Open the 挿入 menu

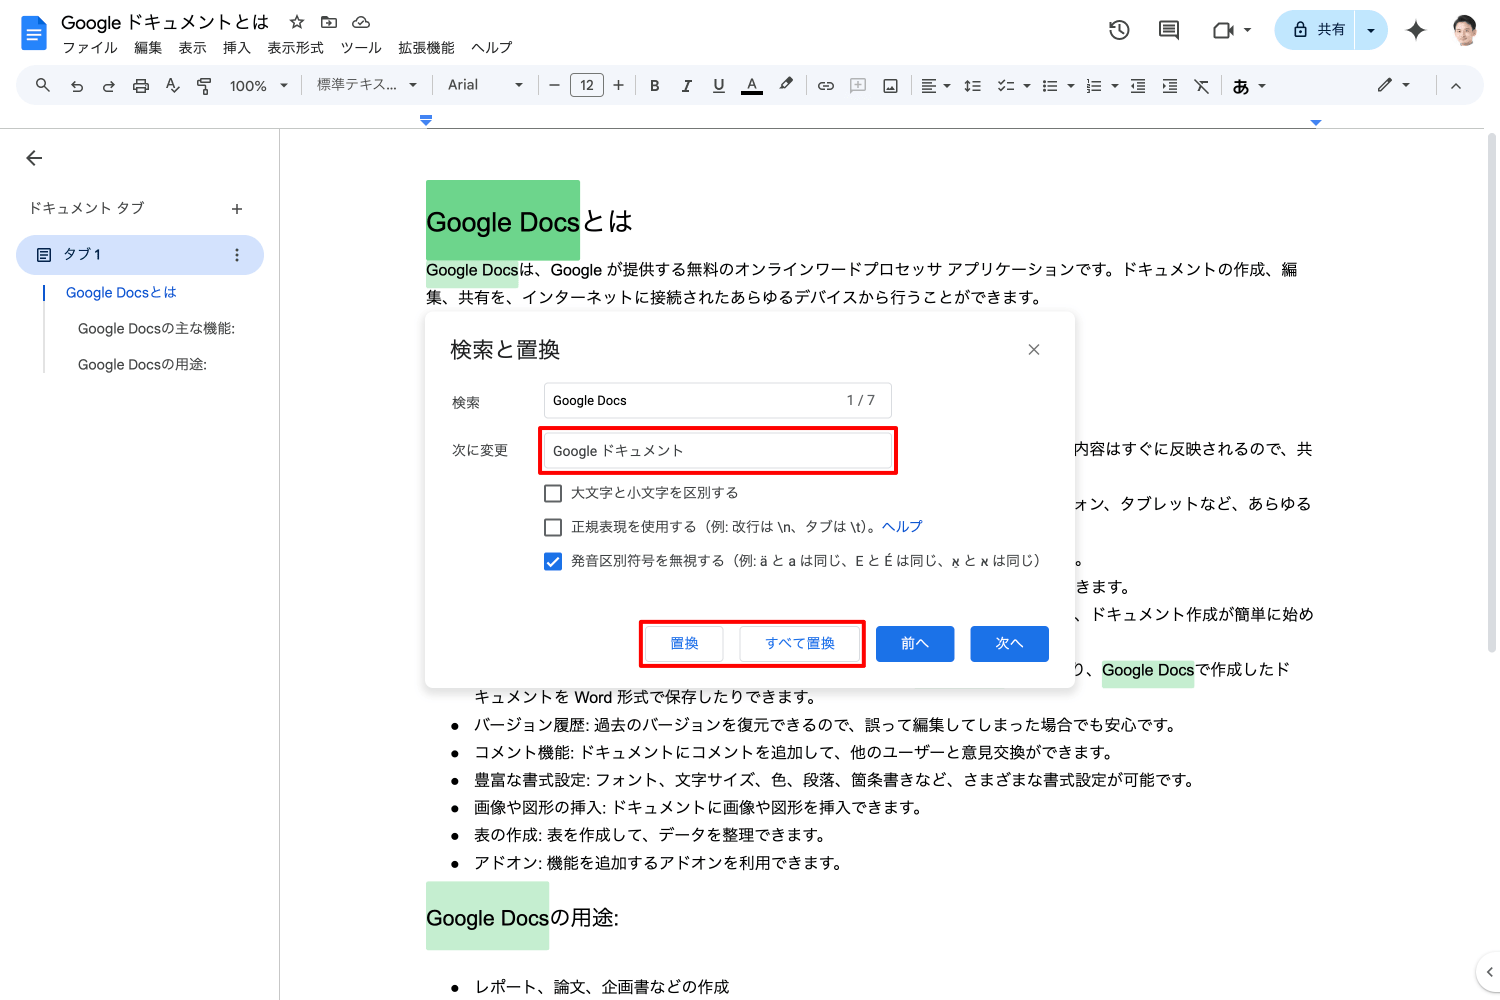(236, 48)
